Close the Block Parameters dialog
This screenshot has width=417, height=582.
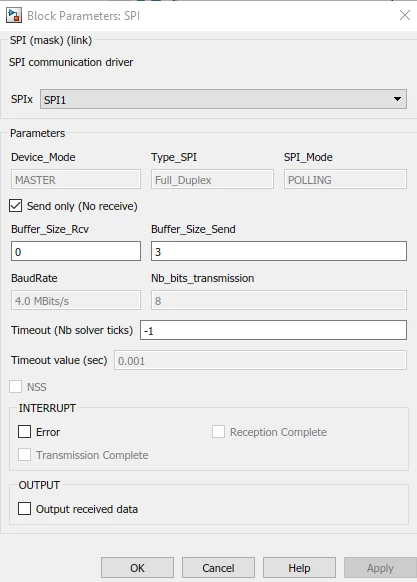tap(405, 15)
